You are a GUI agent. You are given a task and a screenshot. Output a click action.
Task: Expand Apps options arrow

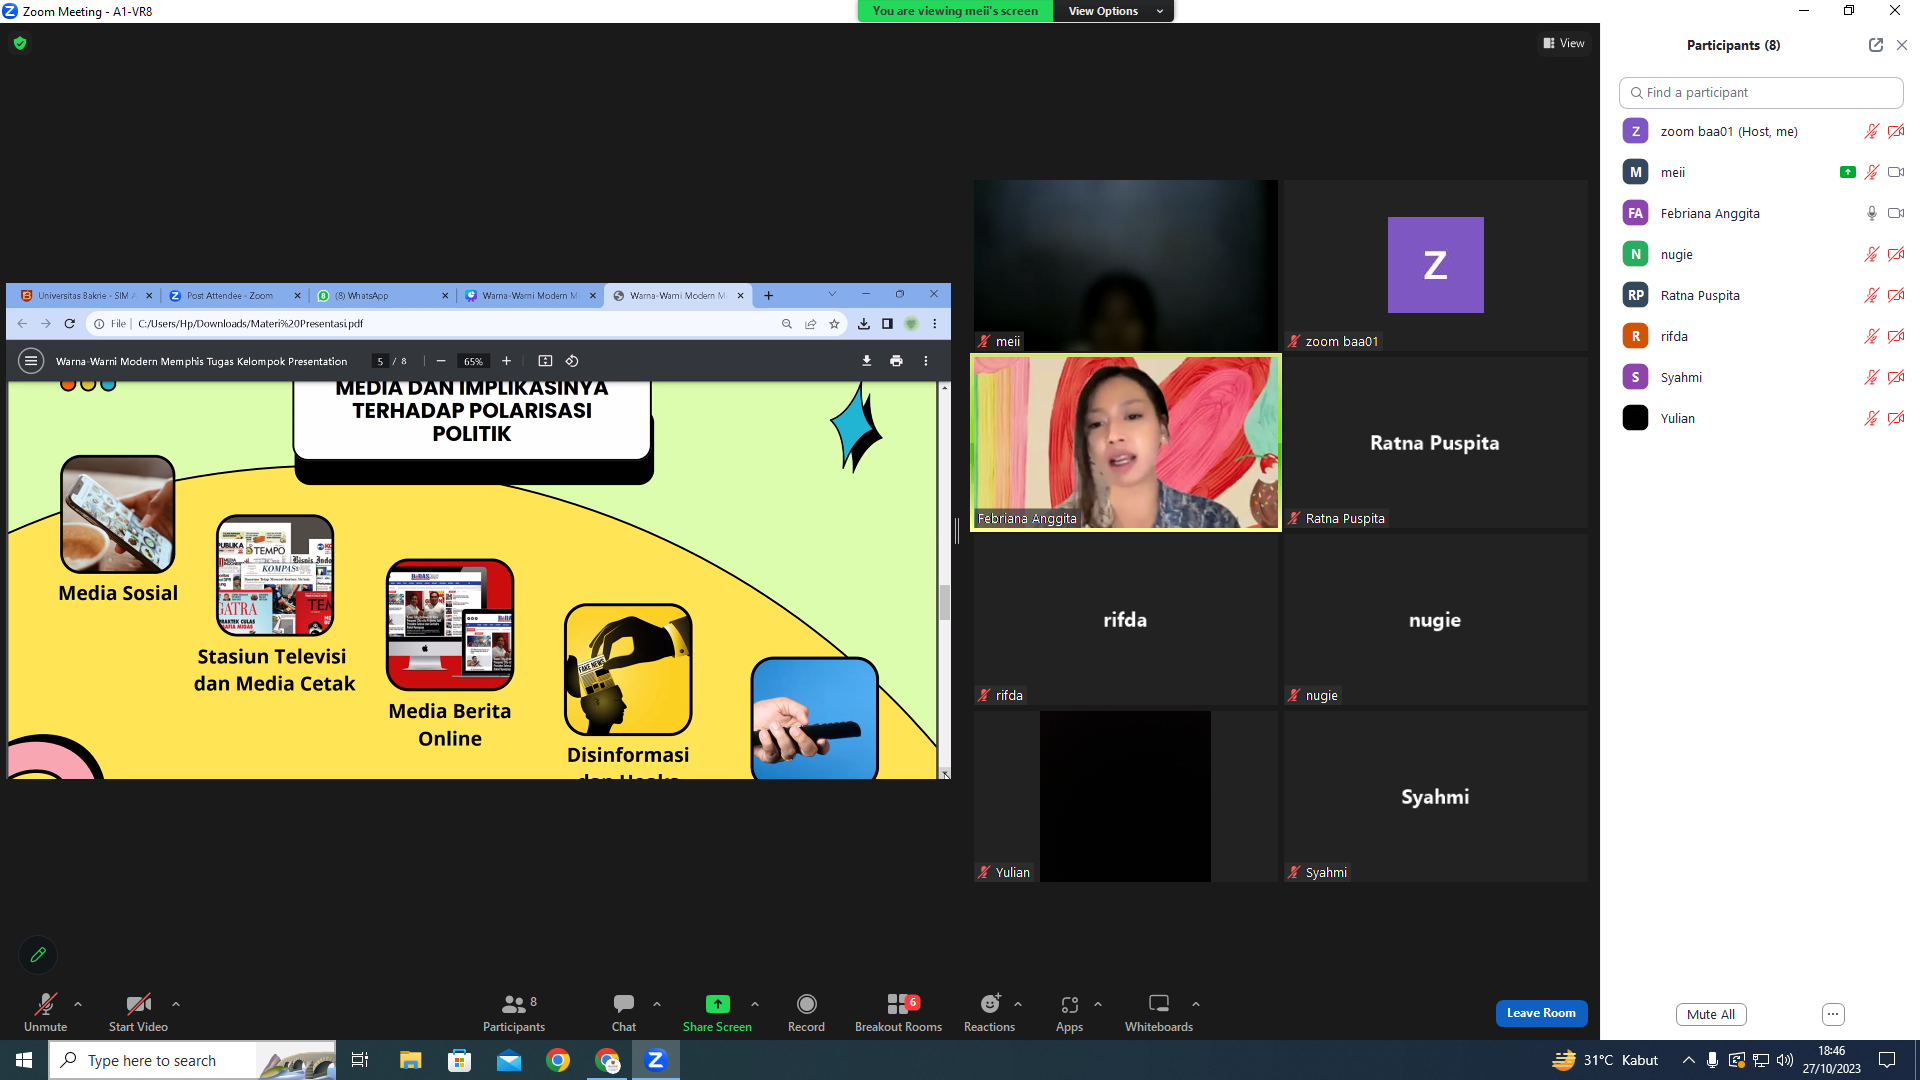click(1098, 1004)
